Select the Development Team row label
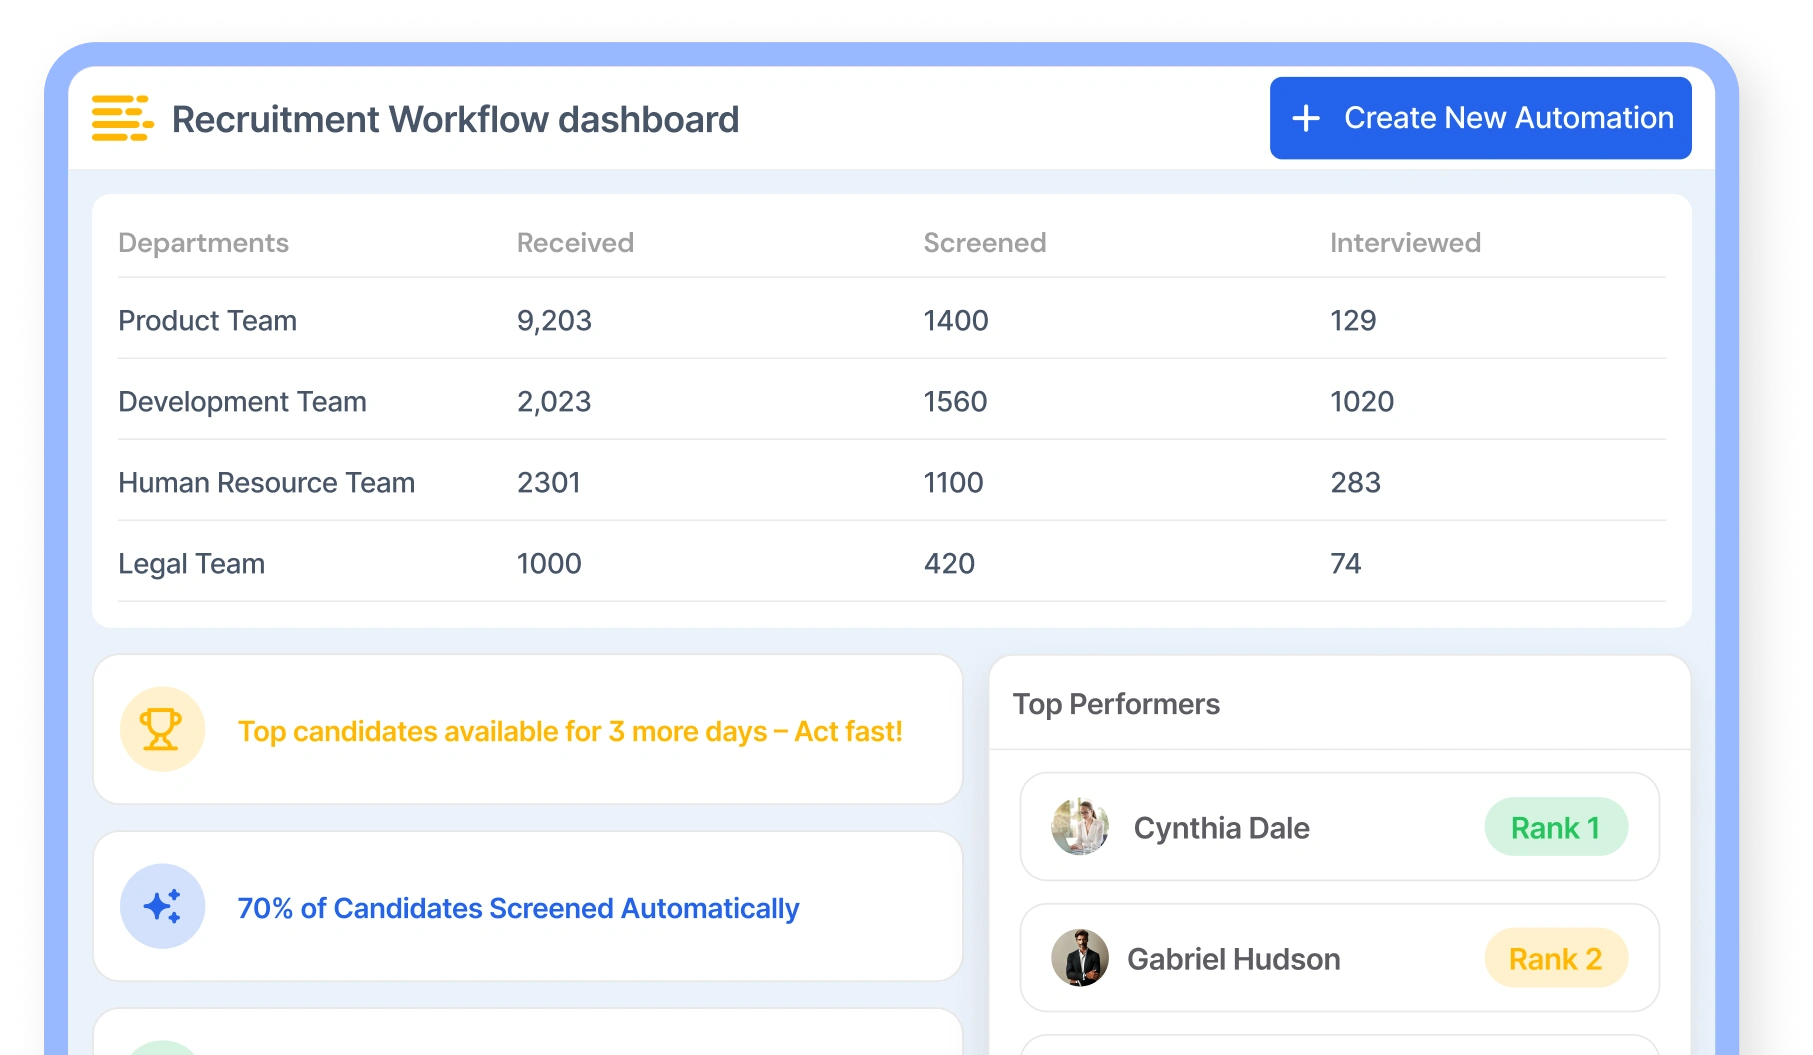1813x1055 pixels. coord(242,402)
